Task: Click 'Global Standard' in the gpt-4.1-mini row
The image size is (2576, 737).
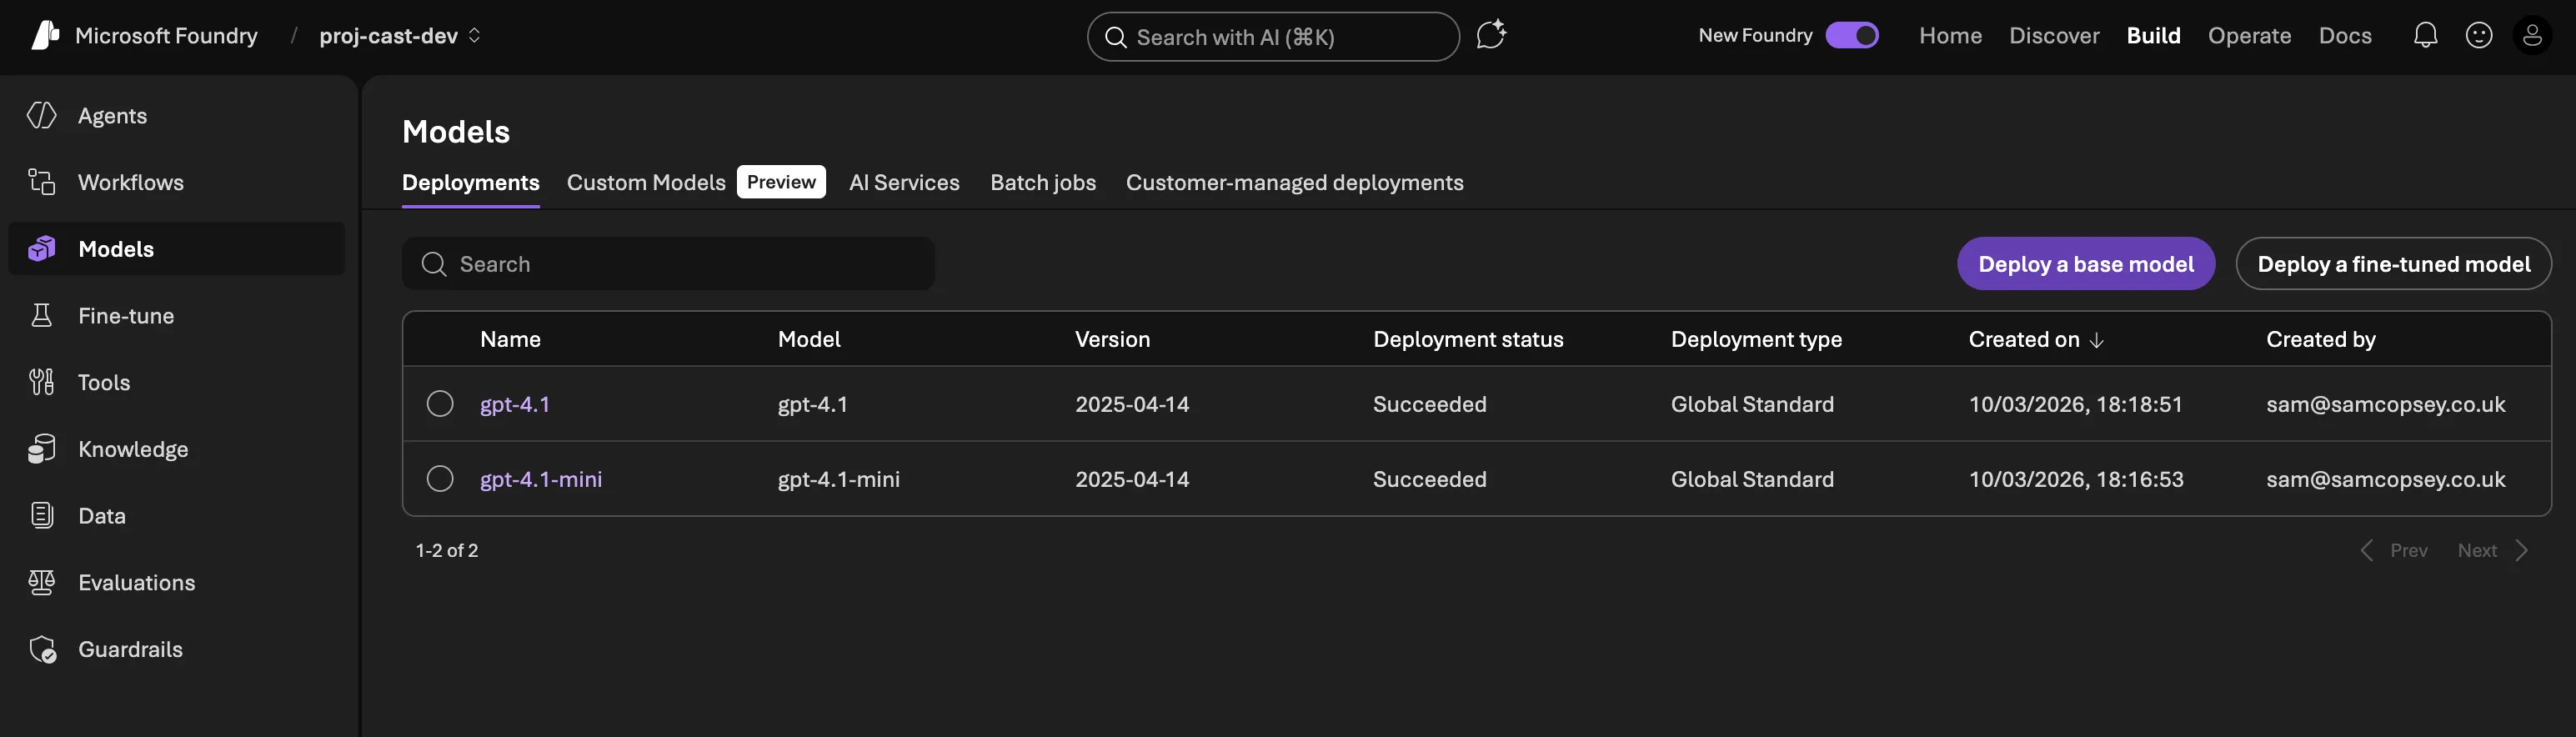Action: (x=1752, y=479)
